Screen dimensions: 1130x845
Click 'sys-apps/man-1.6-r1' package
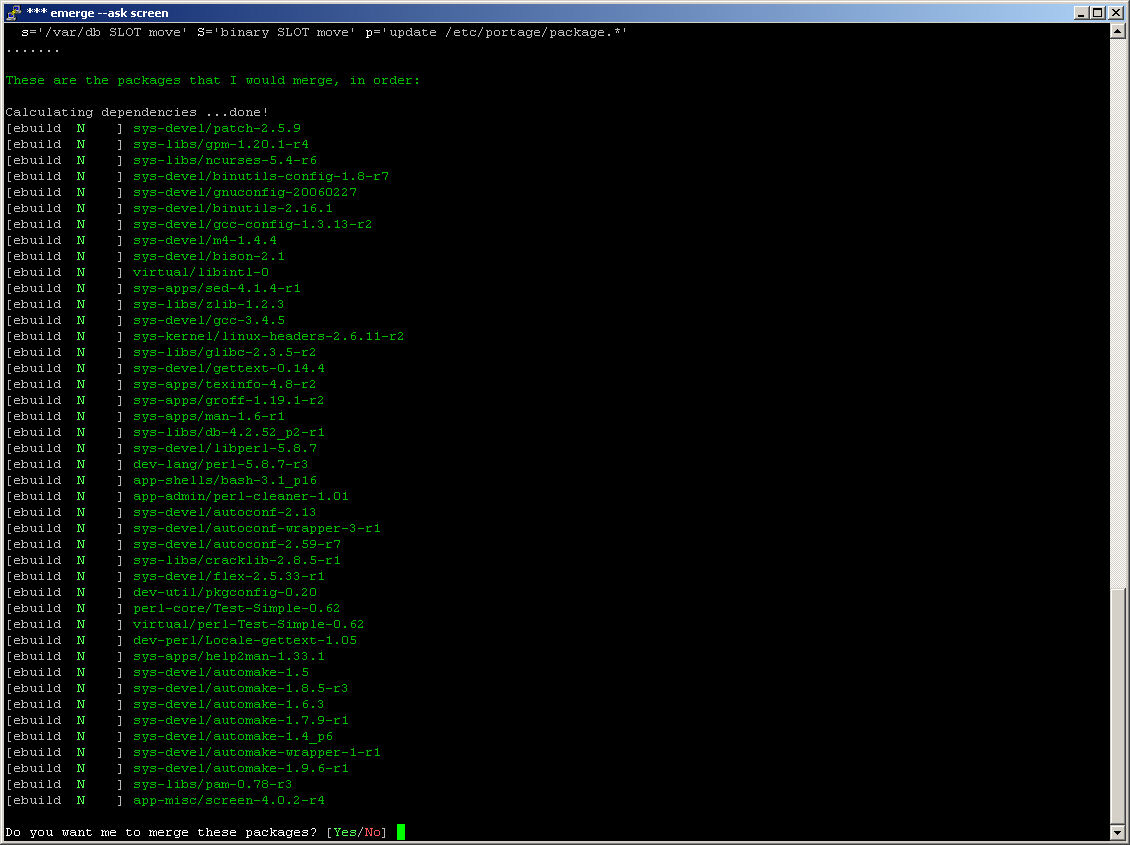(209, 416)
